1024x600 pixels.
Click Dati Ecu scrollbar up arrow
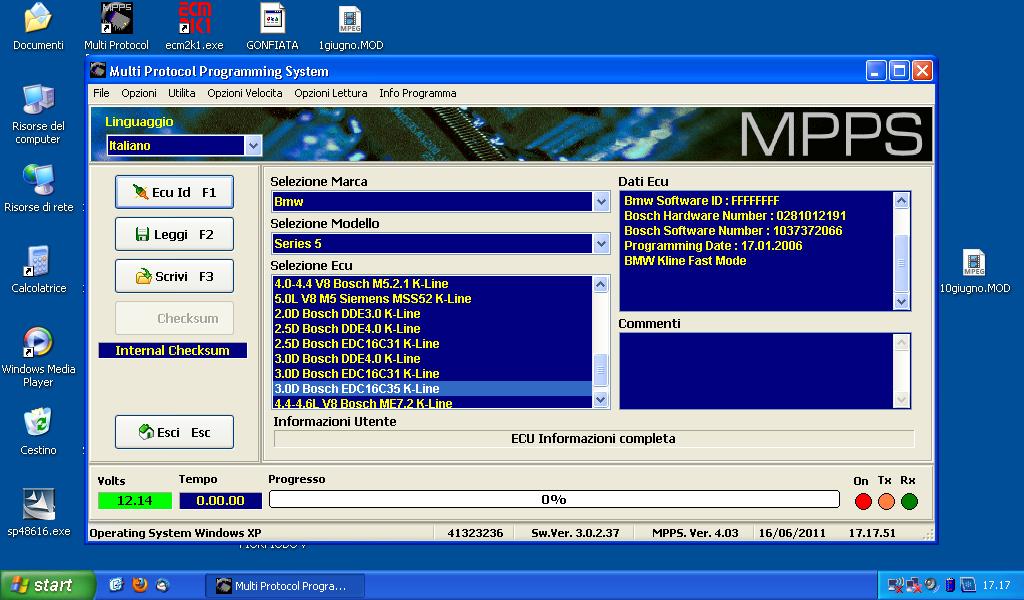pyautogui.click(x=901, y=200)
